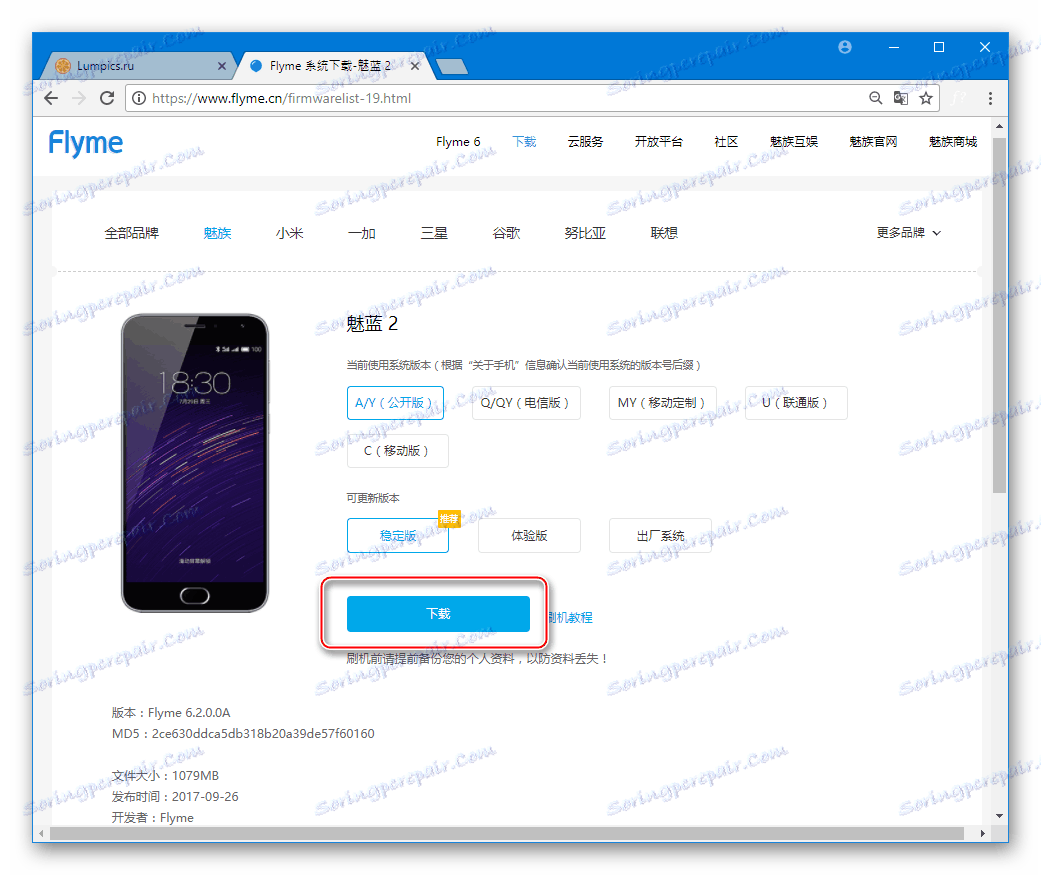
Task: Go back using the browser back arrow
Action: coord(51,98)
